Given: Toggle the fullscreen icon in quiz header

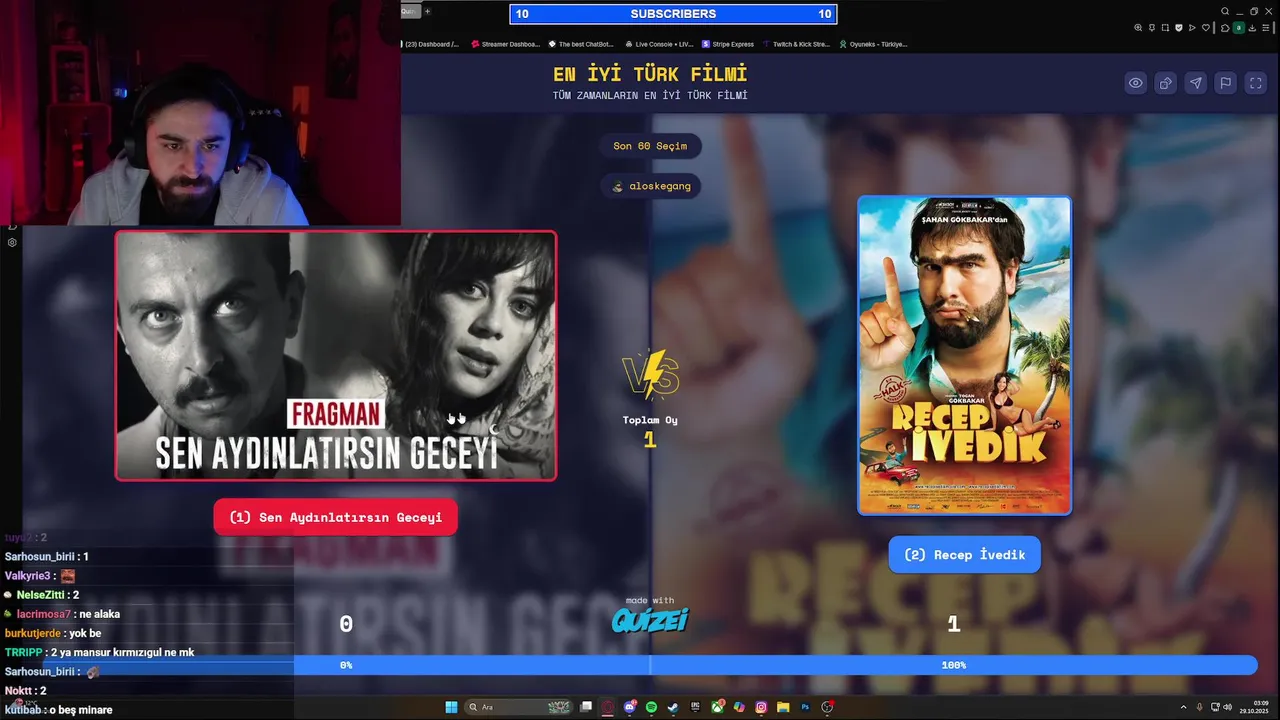Looking at the screenshot, I should point(1255,83).
